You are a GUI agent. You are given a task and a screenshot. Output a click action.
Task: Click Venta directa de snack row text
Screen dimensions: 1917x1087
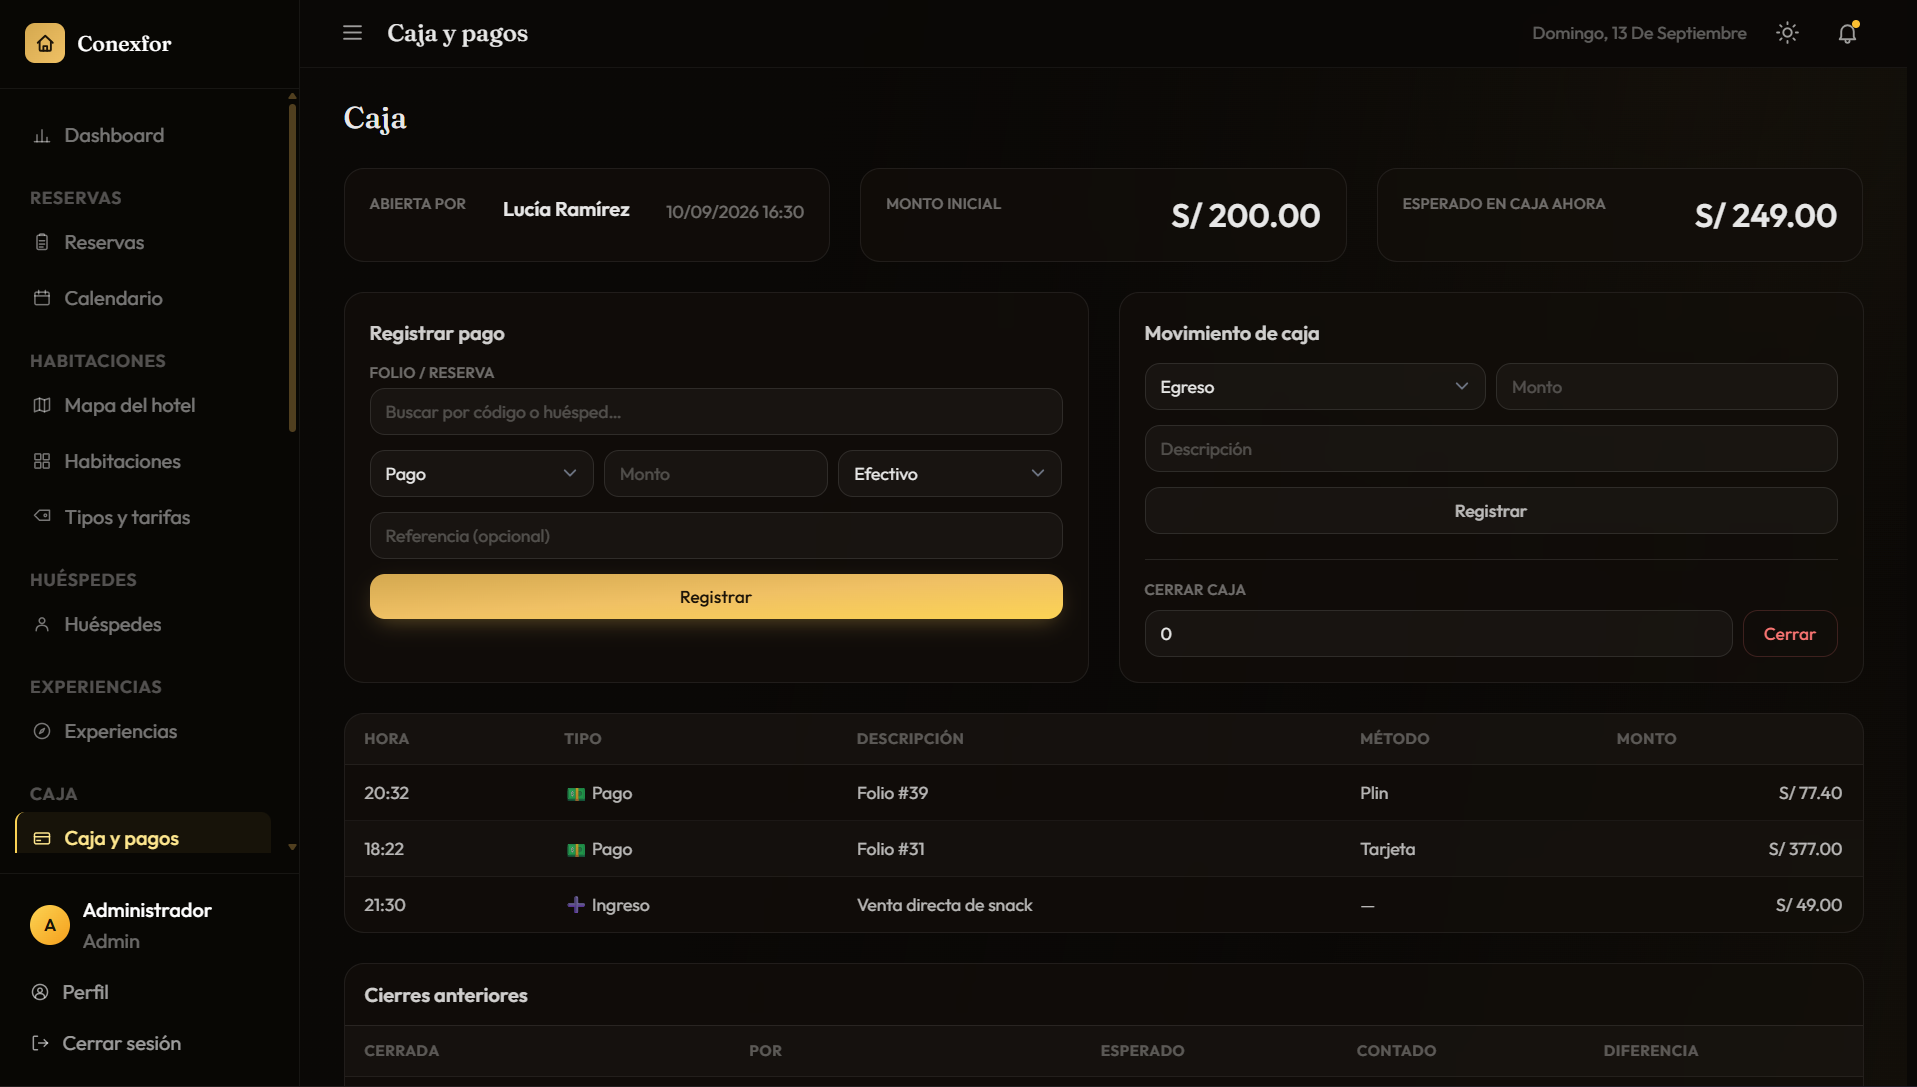(x=944, y=905)
